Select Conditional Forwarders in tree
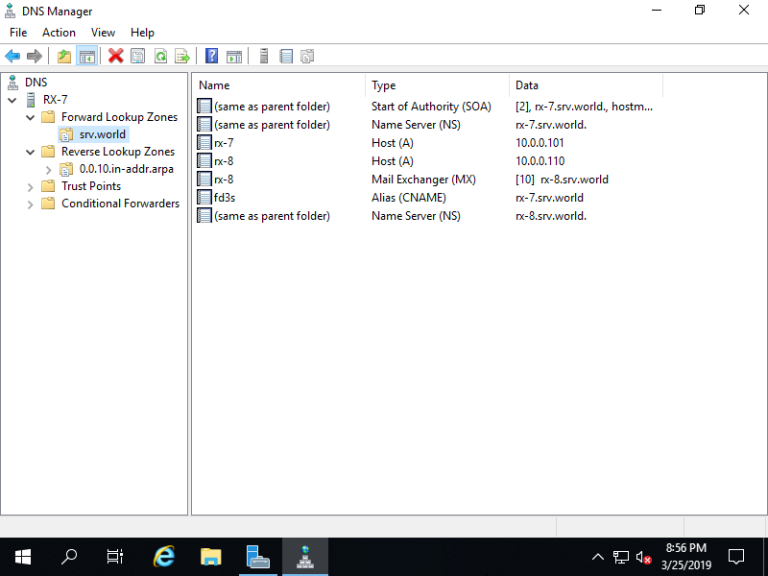The height and width of the screenshot is (576, 768). point(120,203)
